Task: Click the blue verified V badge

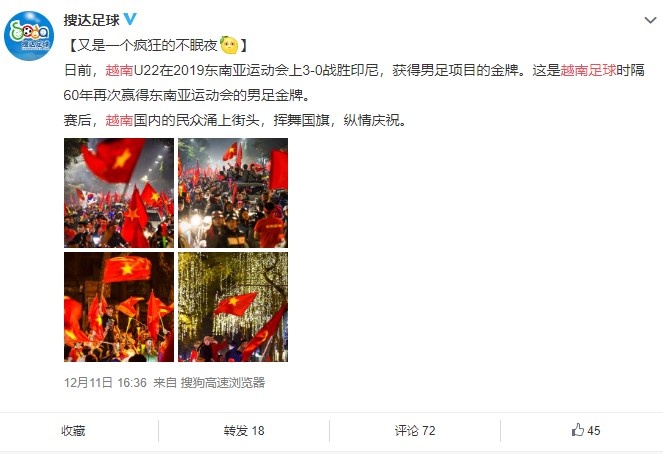Action: (130, 19)
